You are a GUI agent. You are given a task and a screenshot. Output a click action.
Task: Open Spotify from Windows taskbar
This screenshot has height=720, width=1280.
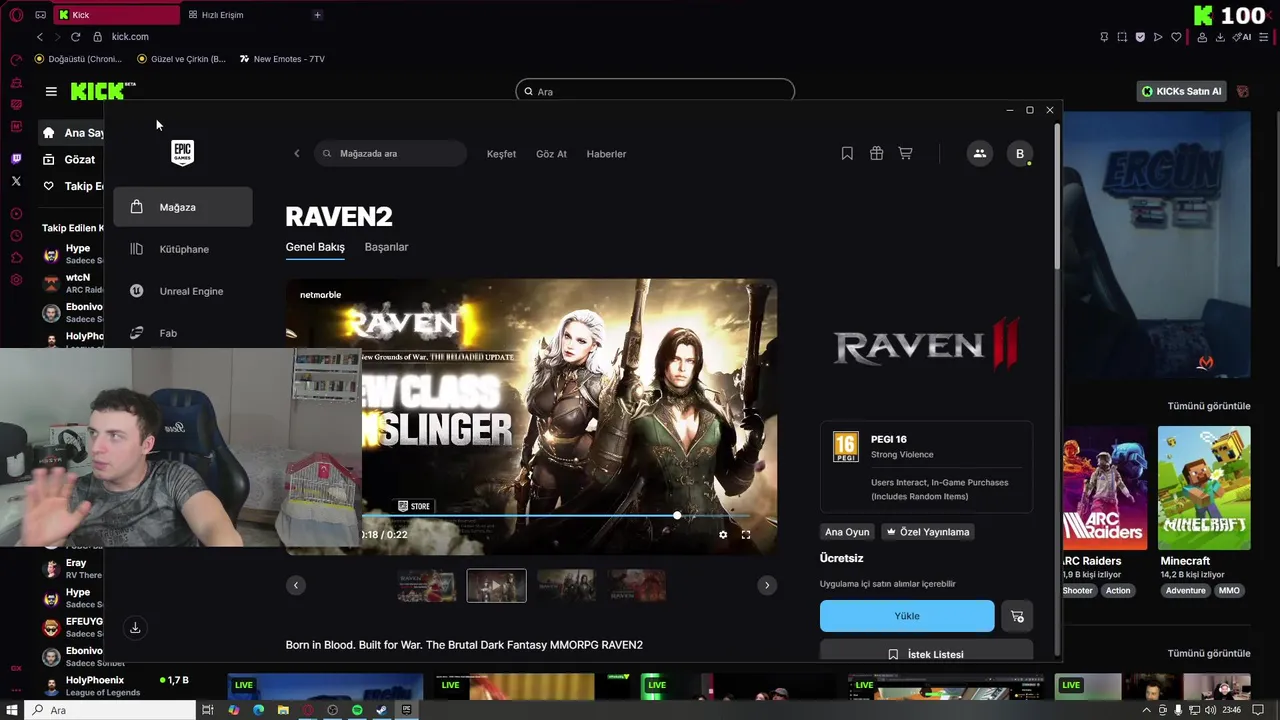click(357, 710)
